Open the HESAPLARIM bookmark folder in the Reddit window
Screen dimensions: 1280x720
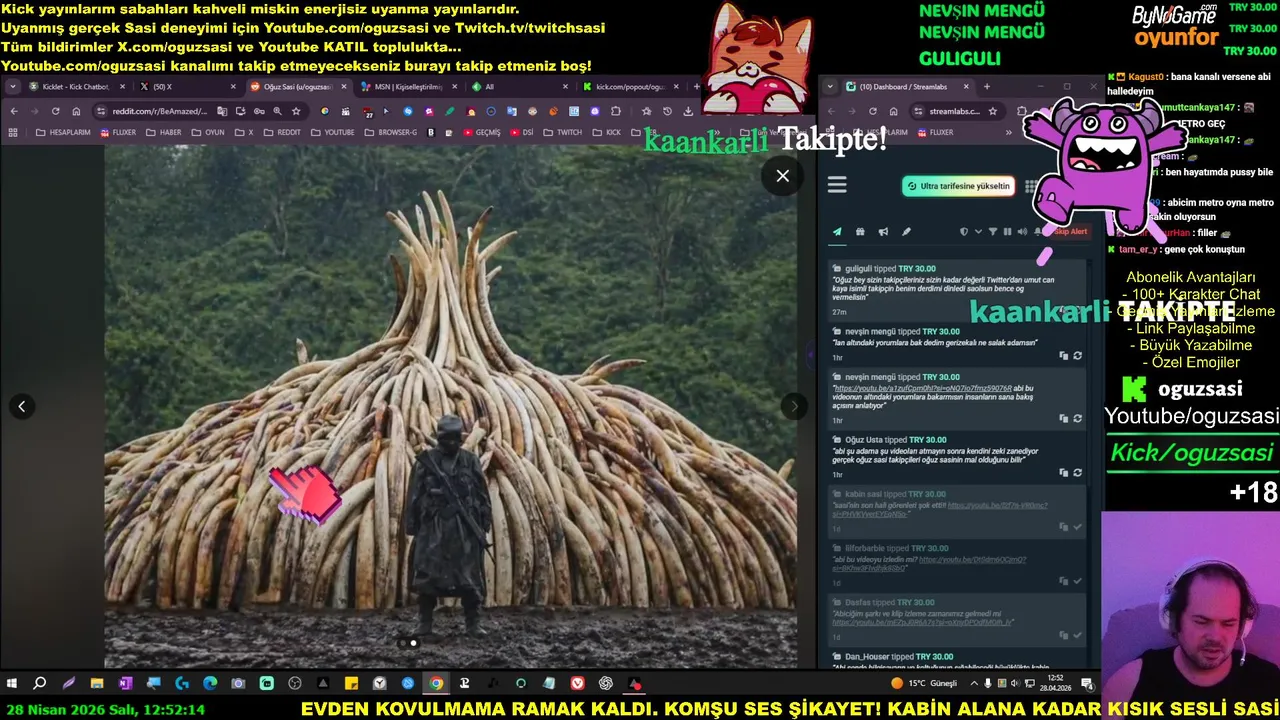(x=64, y=132)
